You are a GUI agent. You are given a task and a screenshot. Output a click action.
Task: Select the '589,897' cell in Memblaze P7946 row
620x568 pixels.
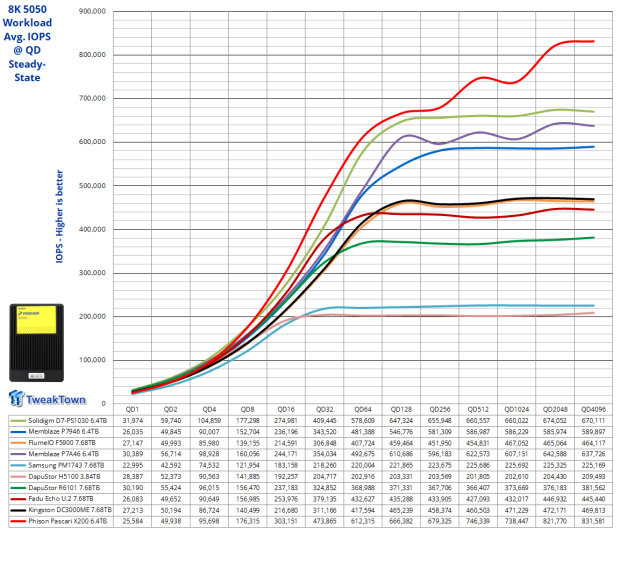tap(593, 432)
